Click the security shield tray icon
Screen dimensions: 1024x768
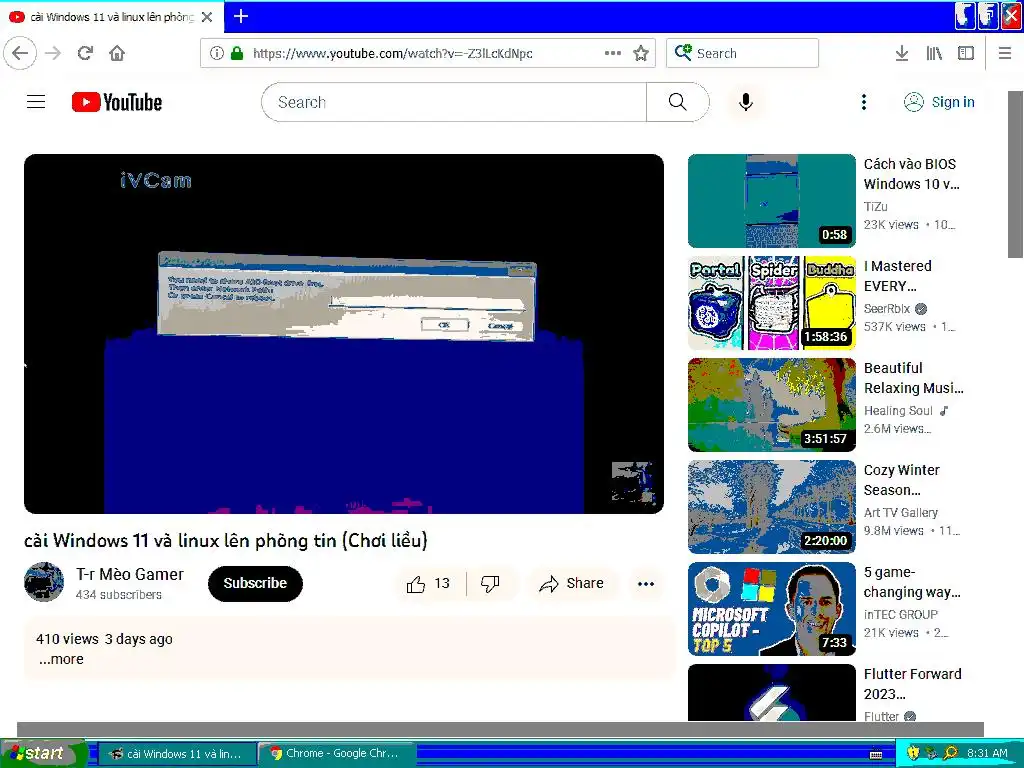(x=913, y=753)
